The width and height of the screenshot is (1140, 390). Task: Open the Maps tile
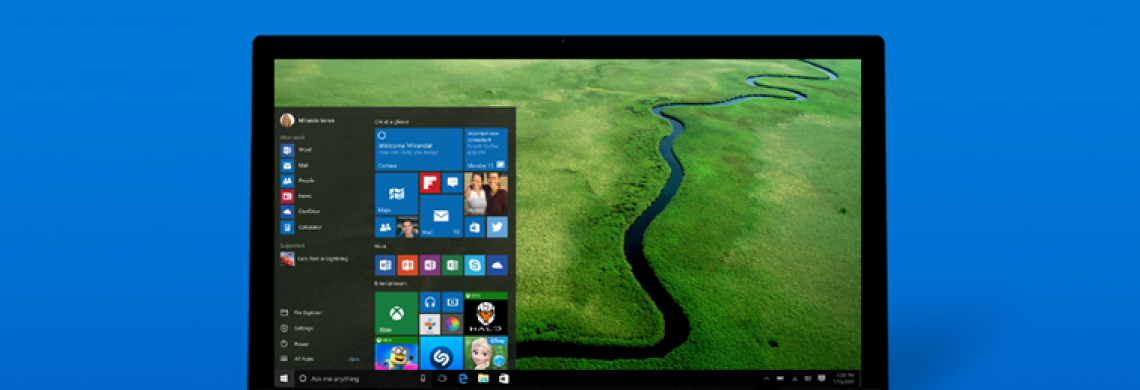point(396,194)
